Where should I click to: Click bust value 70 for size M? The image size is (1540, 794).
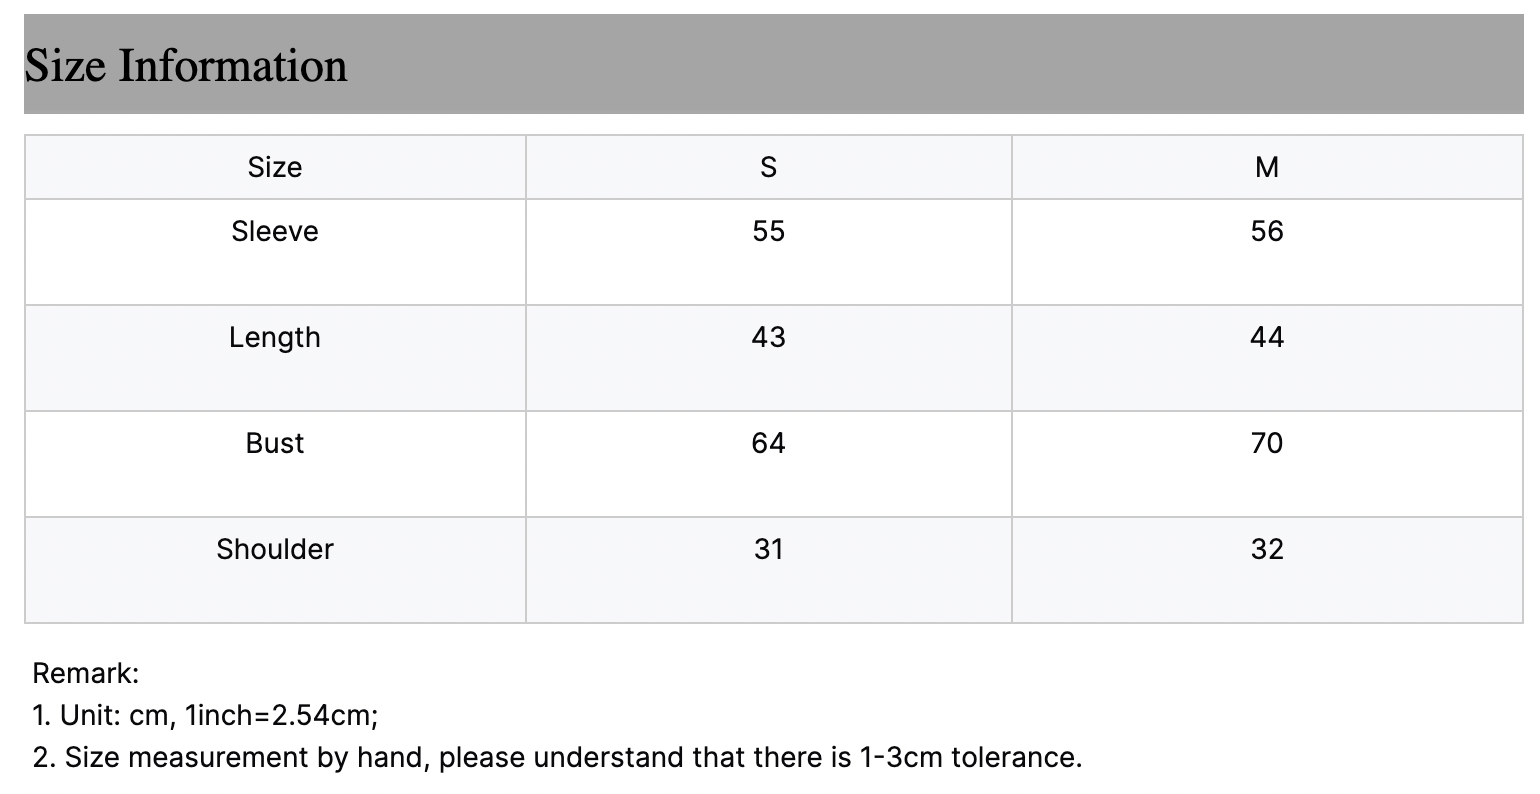click(x=1266, y=443)
